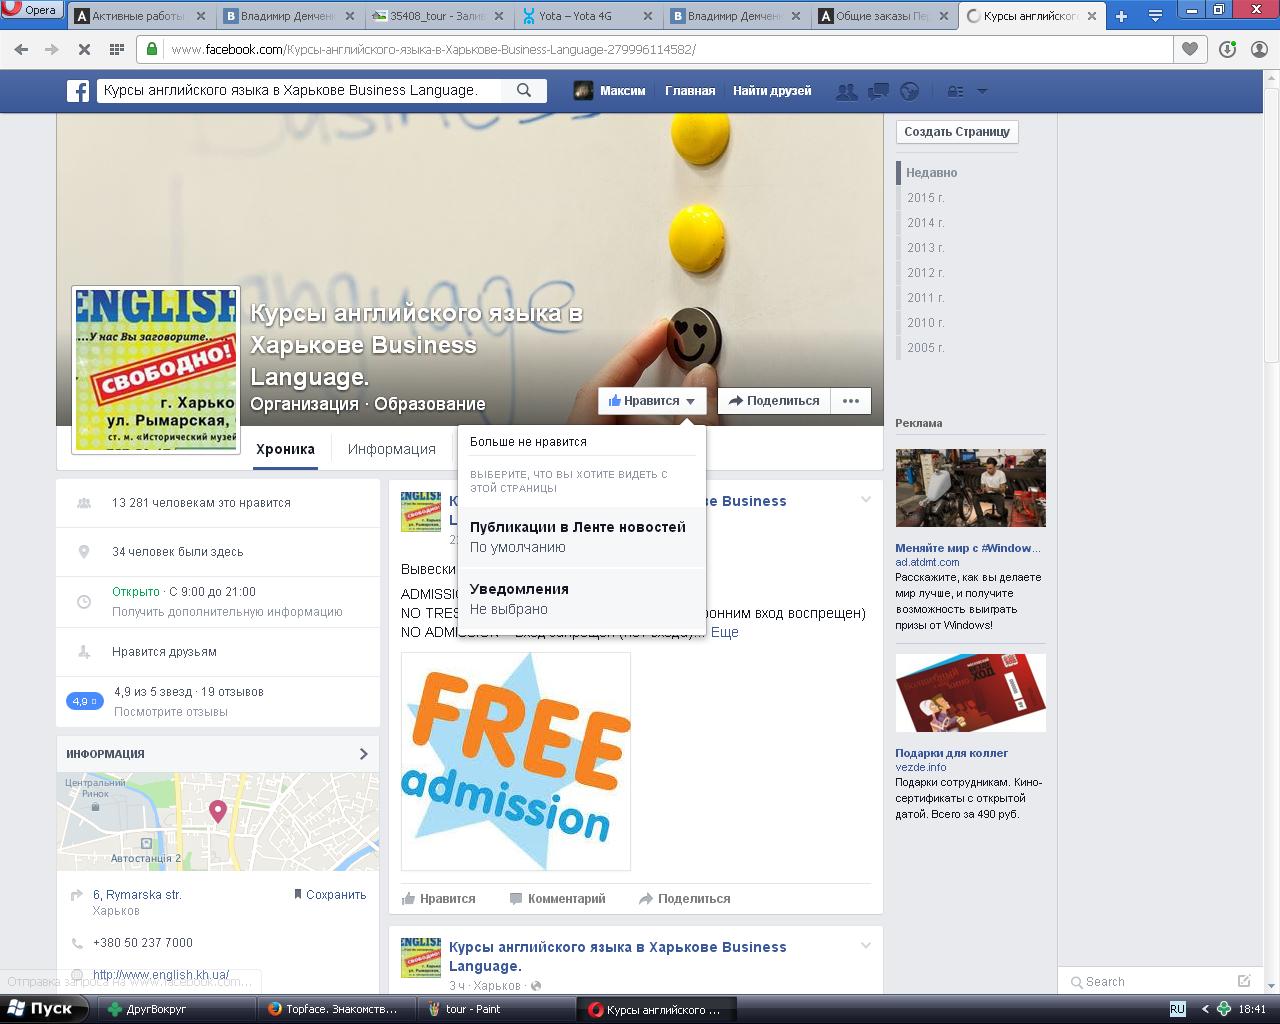The width and height of the screenshot is (1280, 1024).
Task: Click the Facebook search magnifier button
Action: coord(524,90)
